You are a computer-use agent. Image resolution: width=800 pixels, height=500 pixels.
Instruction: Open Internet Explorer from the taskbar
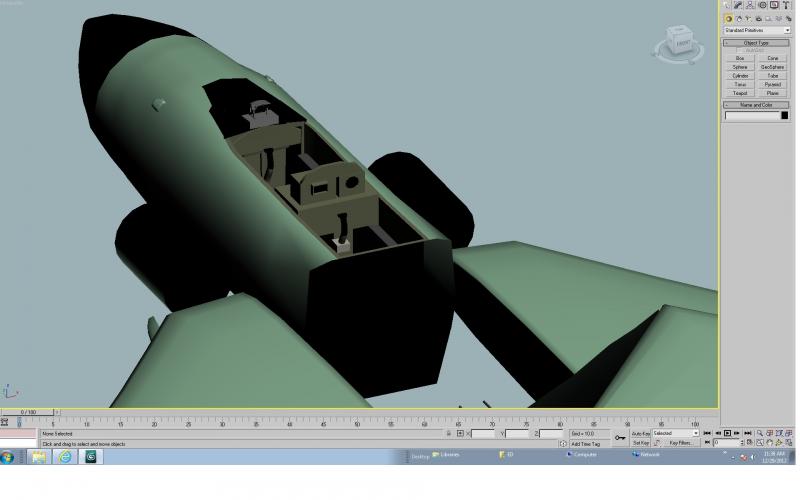coord(65,457)
